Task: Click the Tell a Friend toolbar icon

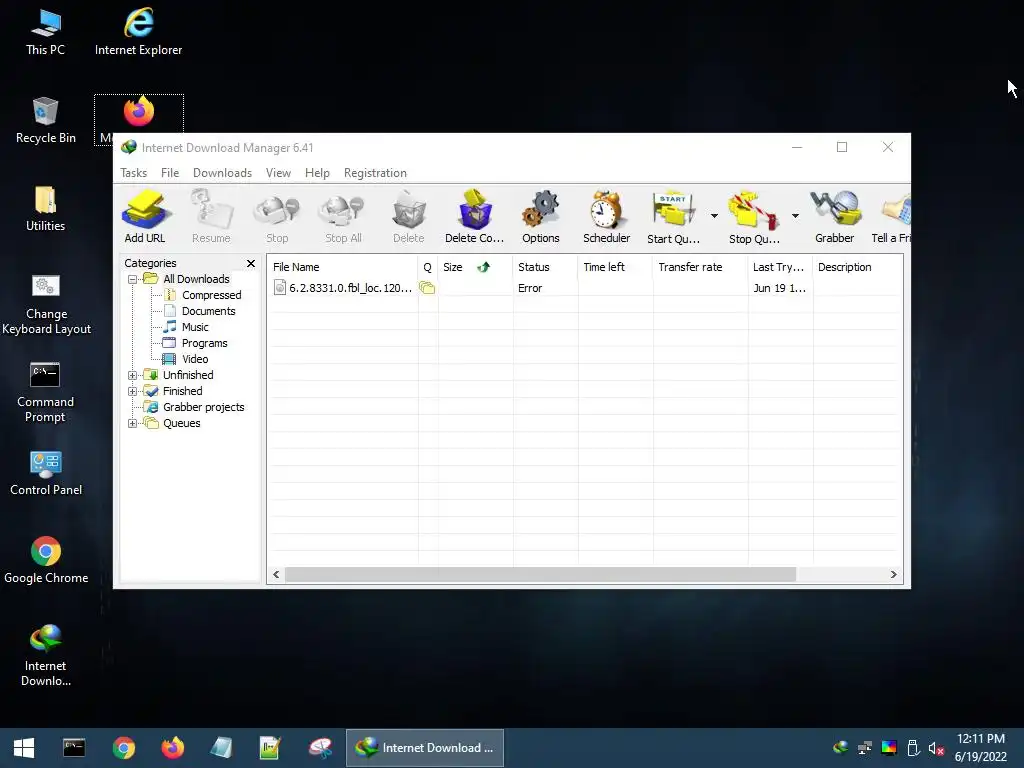Action: coord(891,217)
